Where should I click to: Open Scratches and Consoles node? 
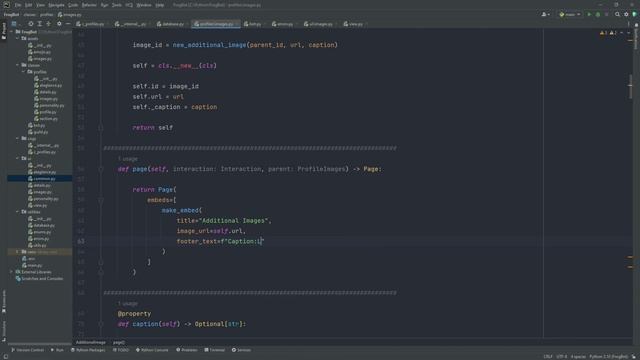pos(39,279)
